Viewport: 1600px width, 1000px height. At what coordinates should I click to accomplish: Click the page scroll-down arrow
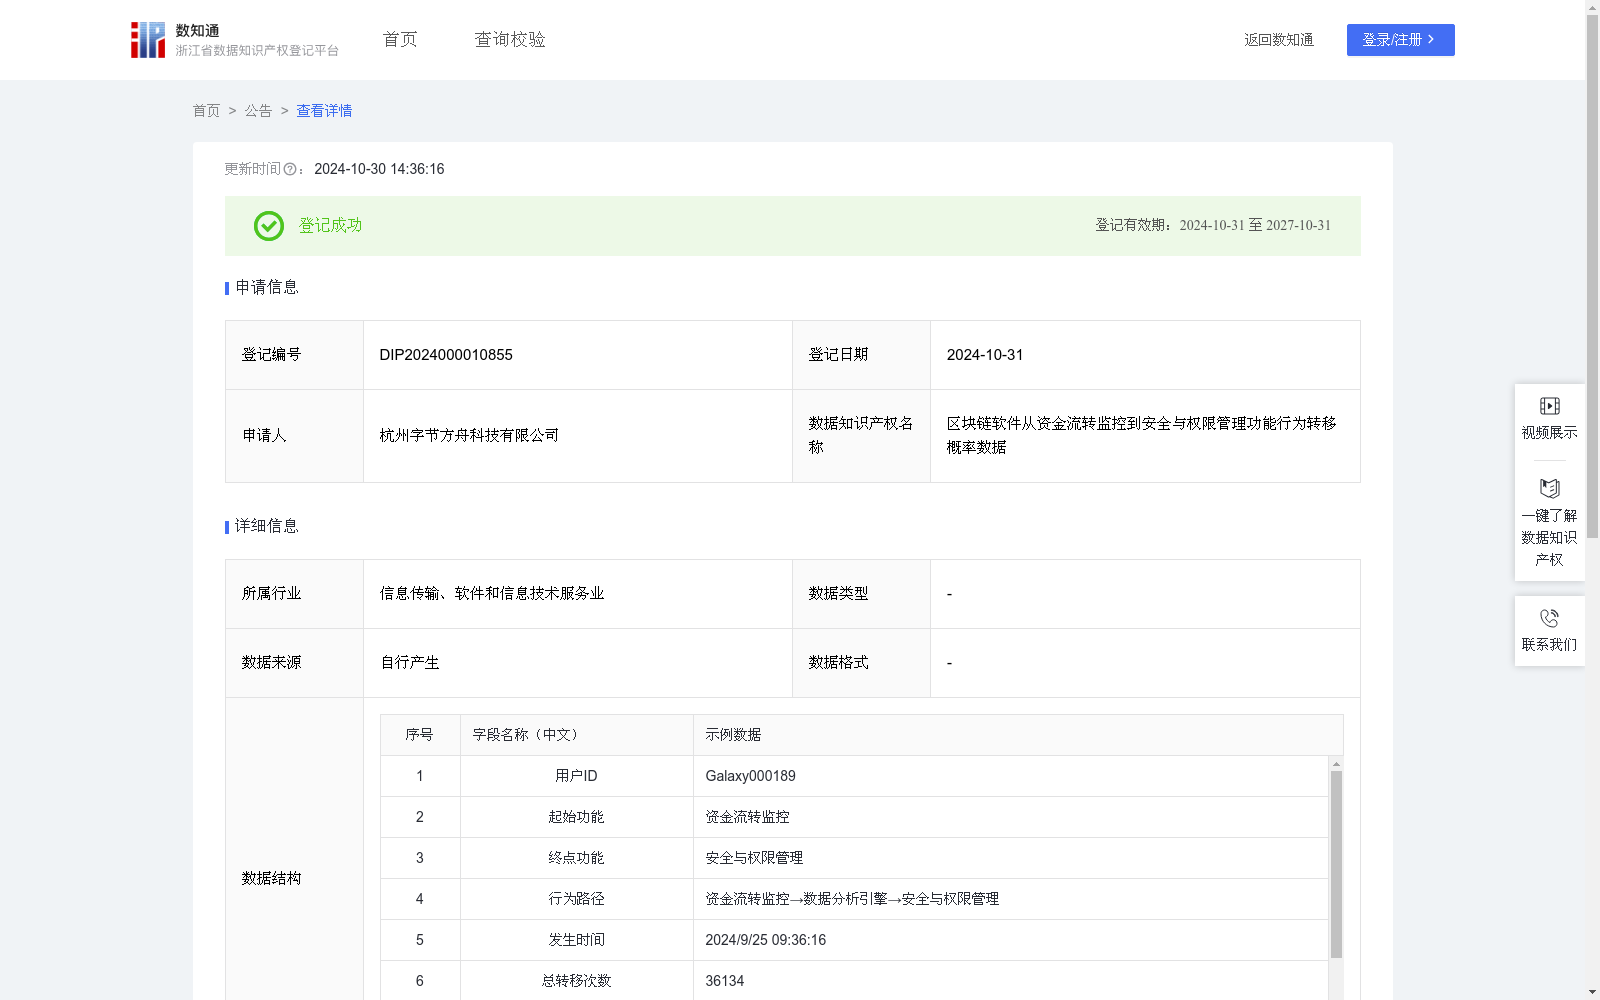(1592, 992)
